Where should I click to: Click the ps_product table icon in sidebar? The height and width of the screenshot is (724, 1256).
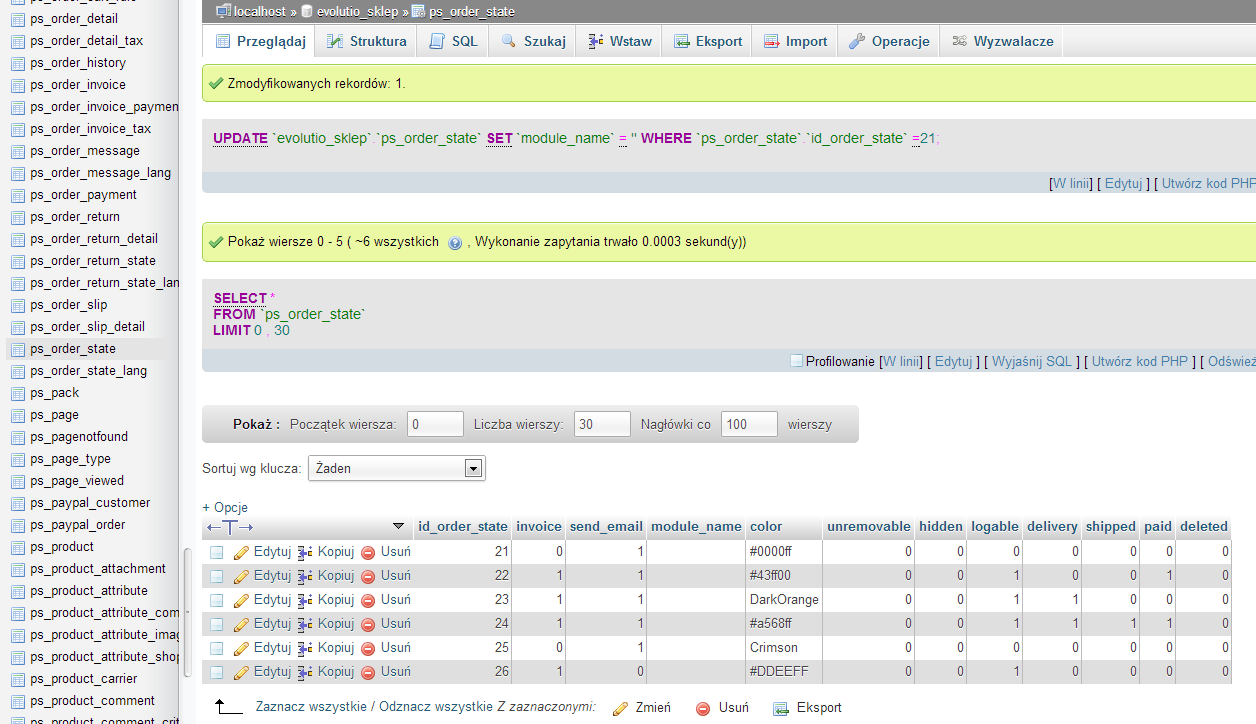coord(17,547)
